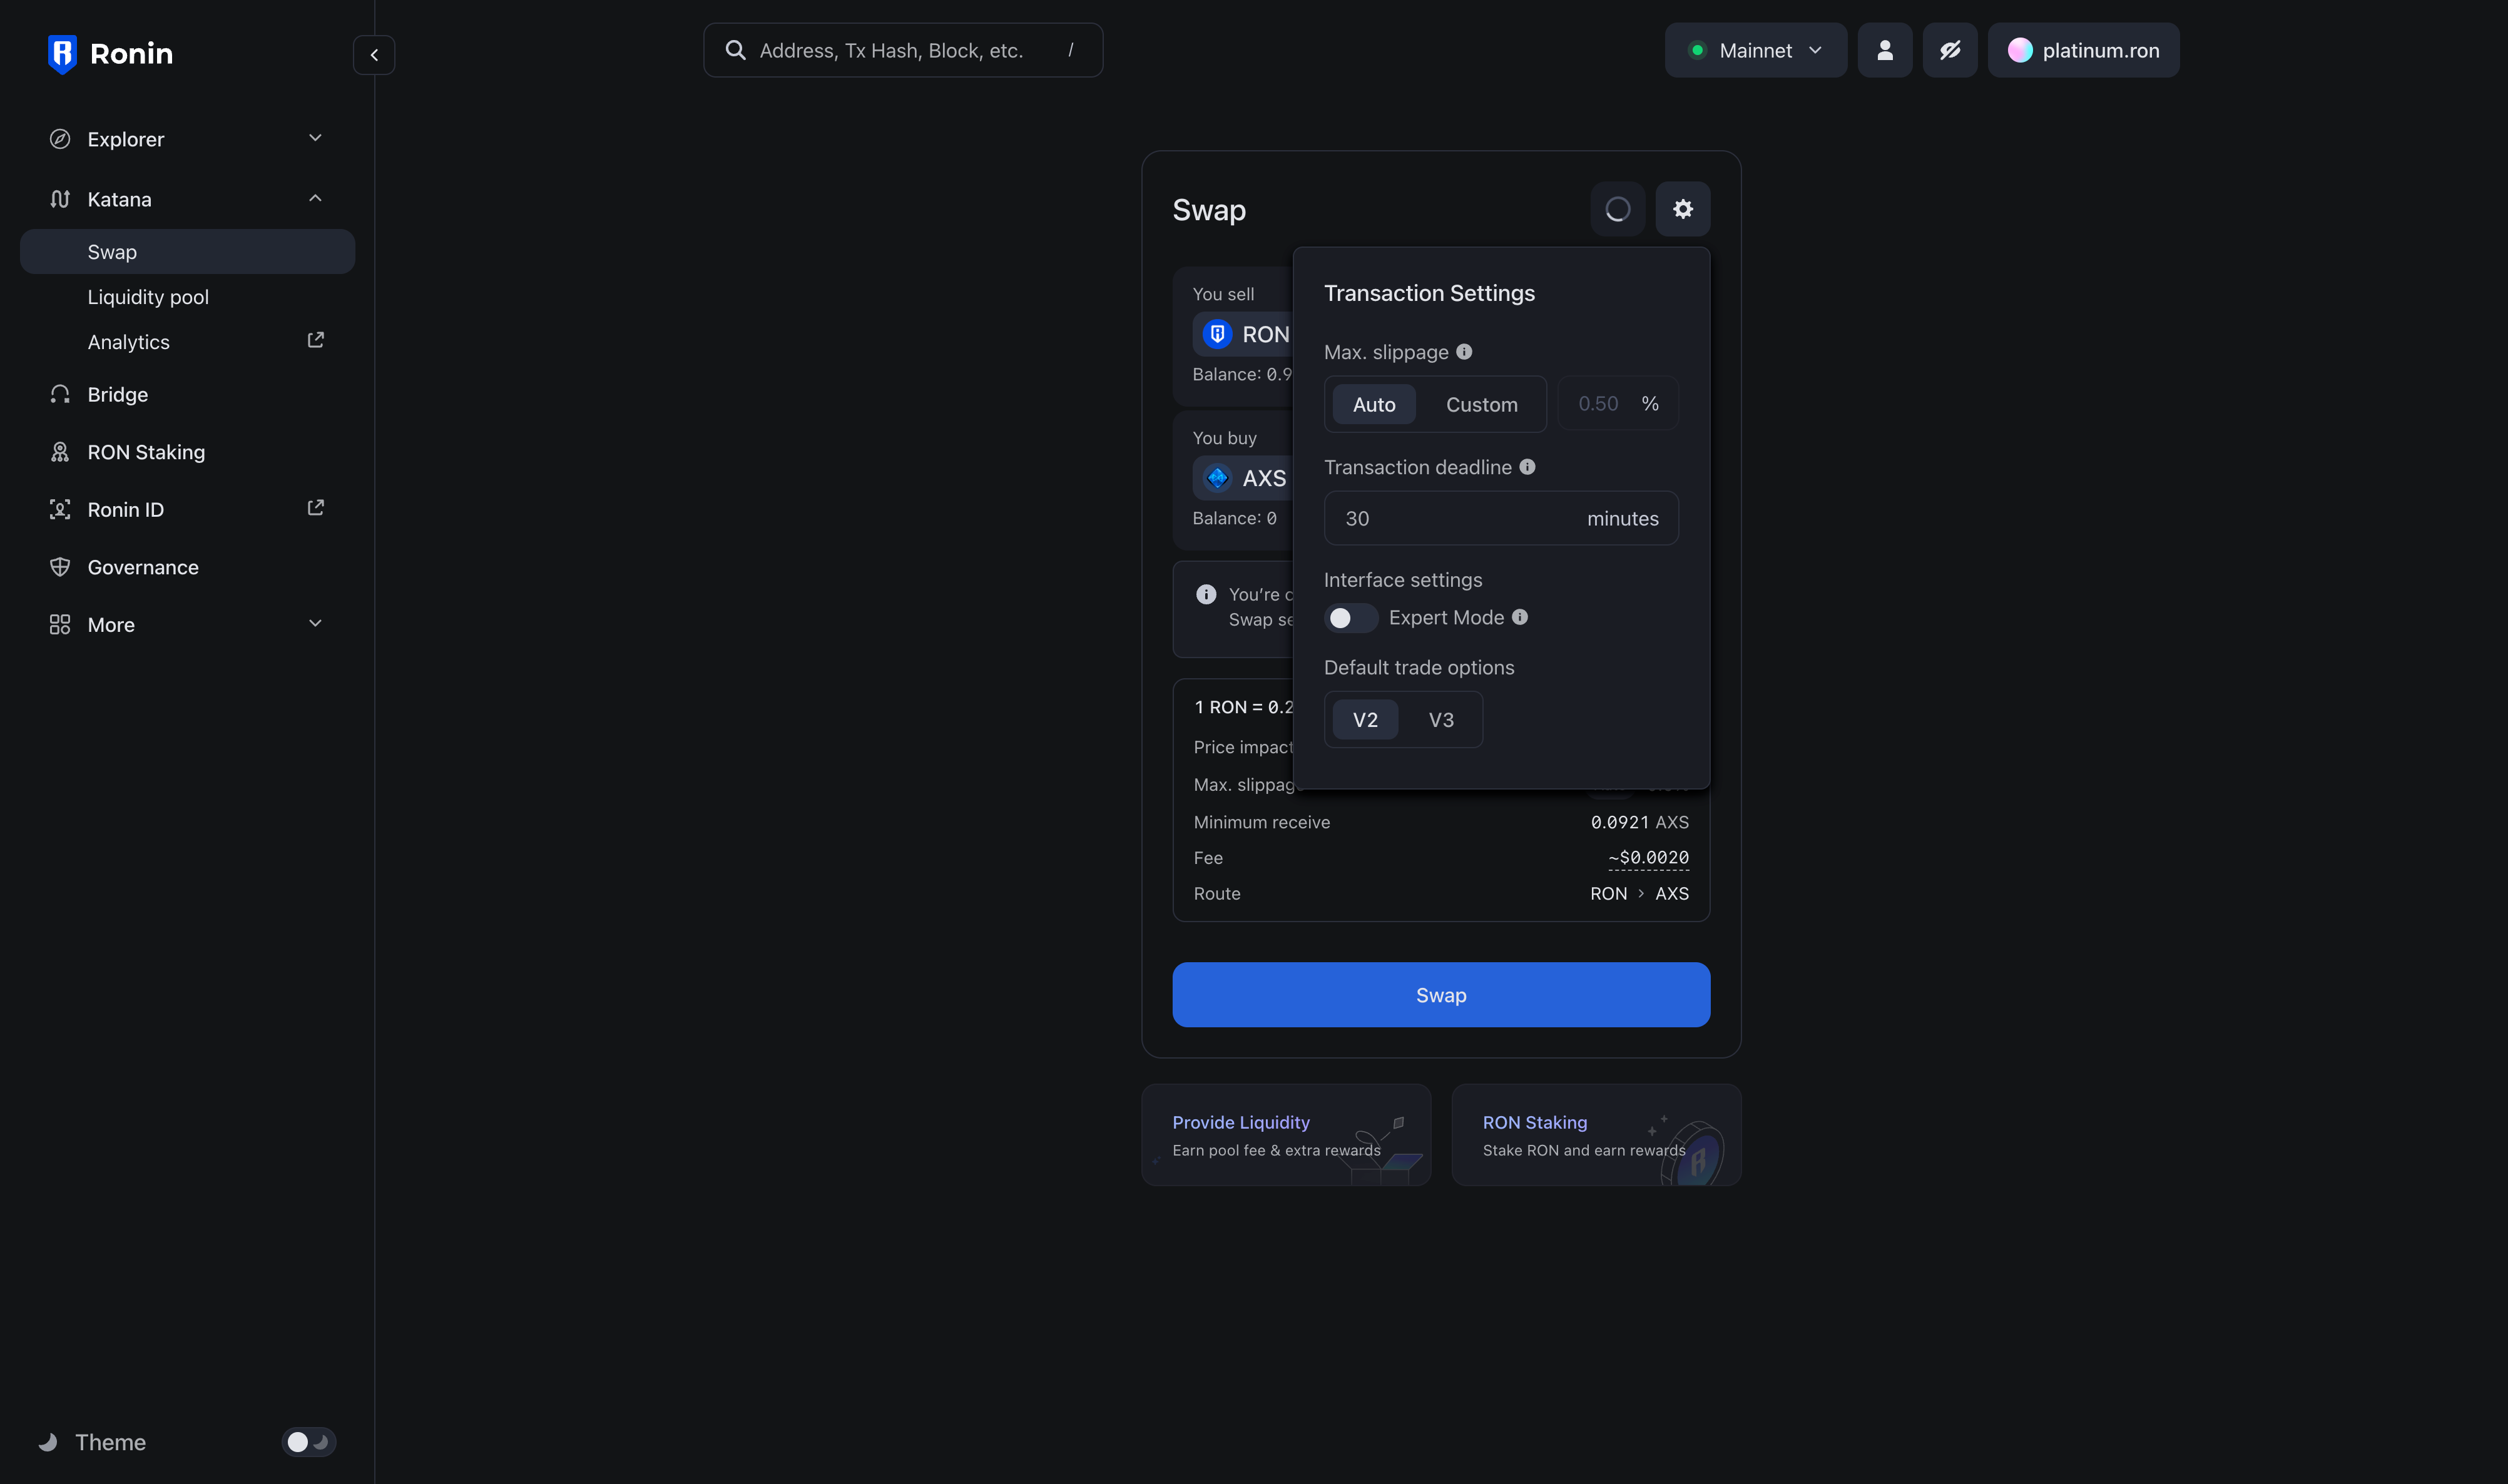Open the Analytics external link icon
This screenshot has height=1484, width=2508.
(x=315, y=341)
